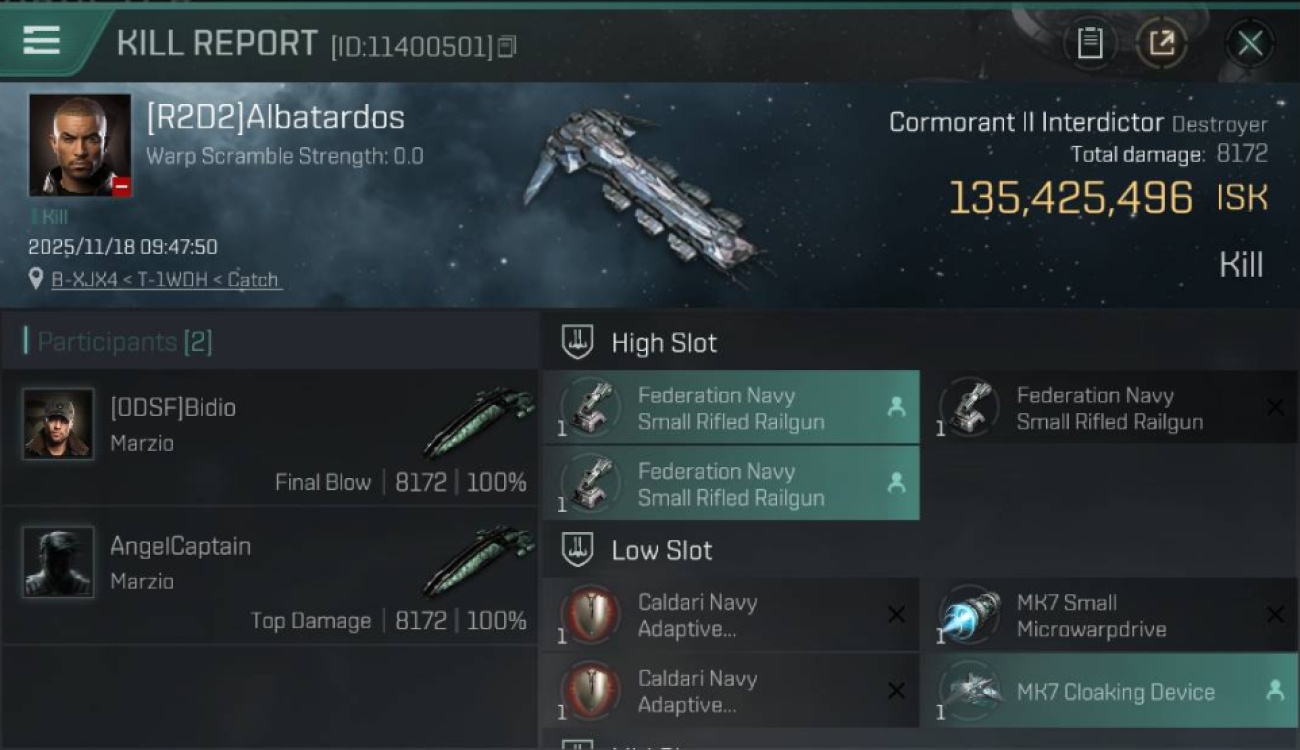Open the hamburger menu icon

tap(41, 41)
